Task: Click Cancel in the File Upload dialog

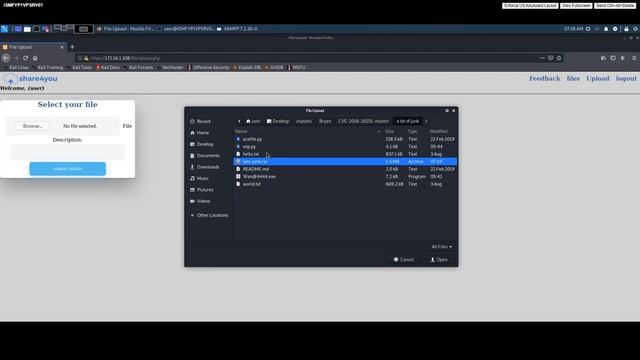Action: point(404,260)
